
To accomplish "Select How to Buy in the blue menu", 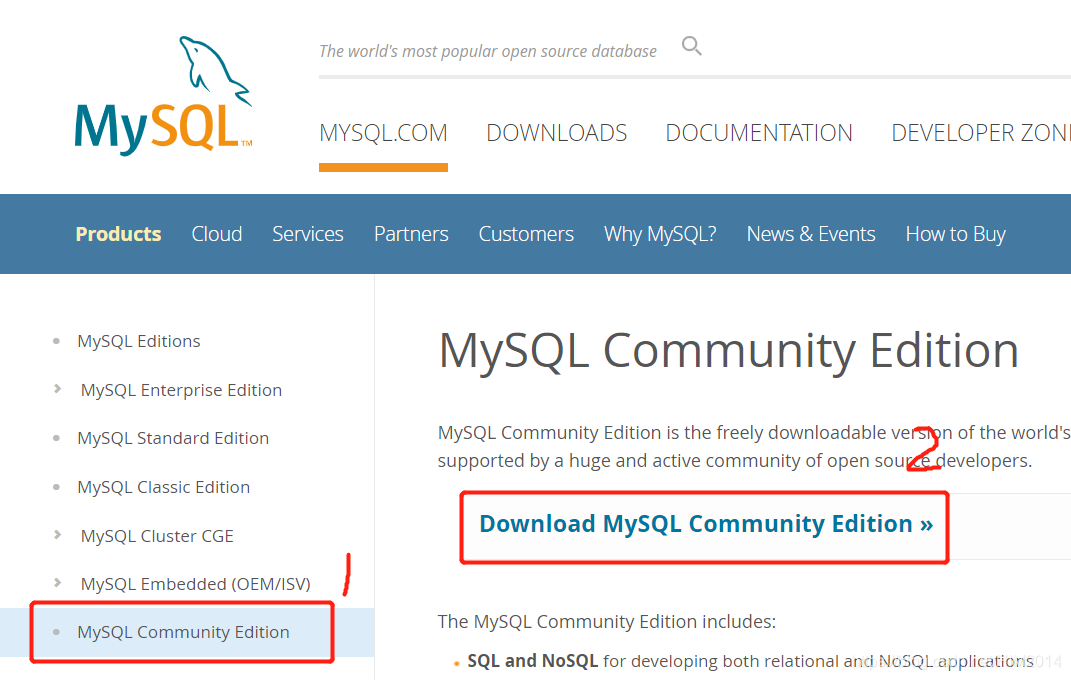I will point(956,234).
